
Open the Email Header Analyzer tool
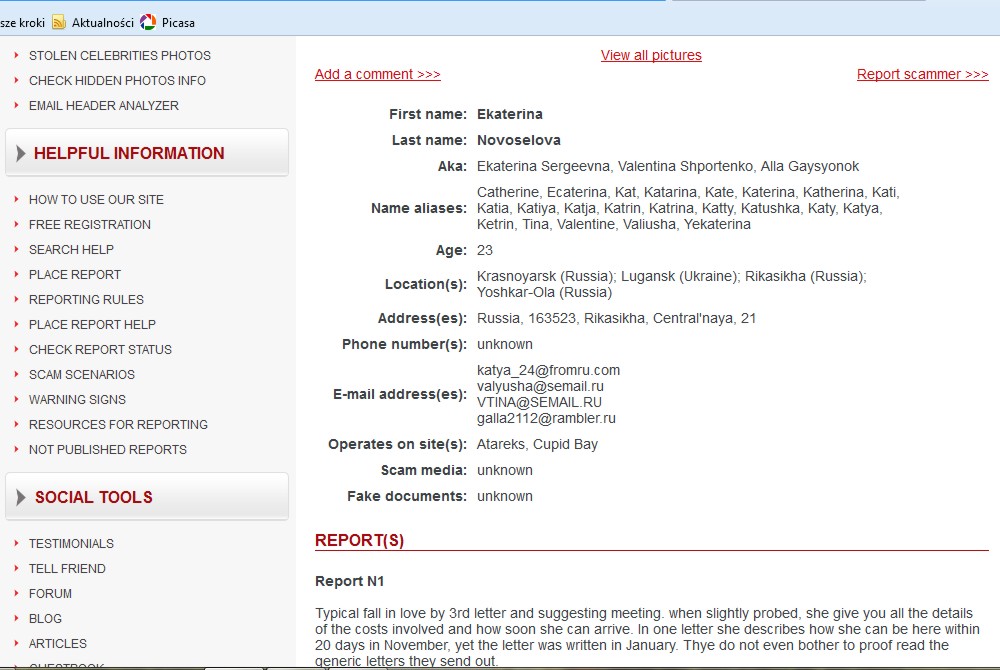(104, 106)
